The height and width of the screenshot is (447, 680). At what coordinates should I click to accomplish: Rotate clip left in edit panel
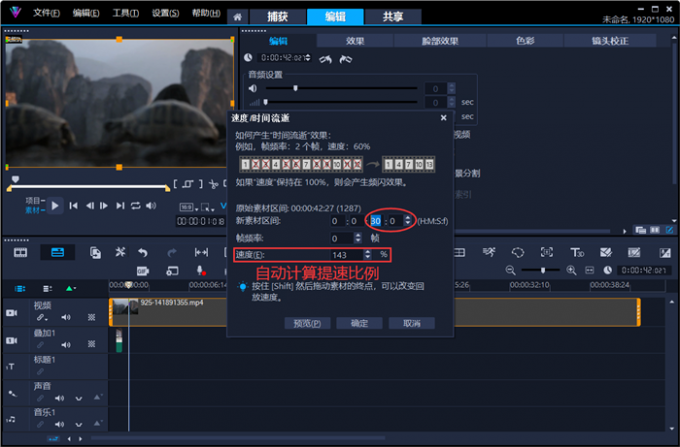point(325,59)
